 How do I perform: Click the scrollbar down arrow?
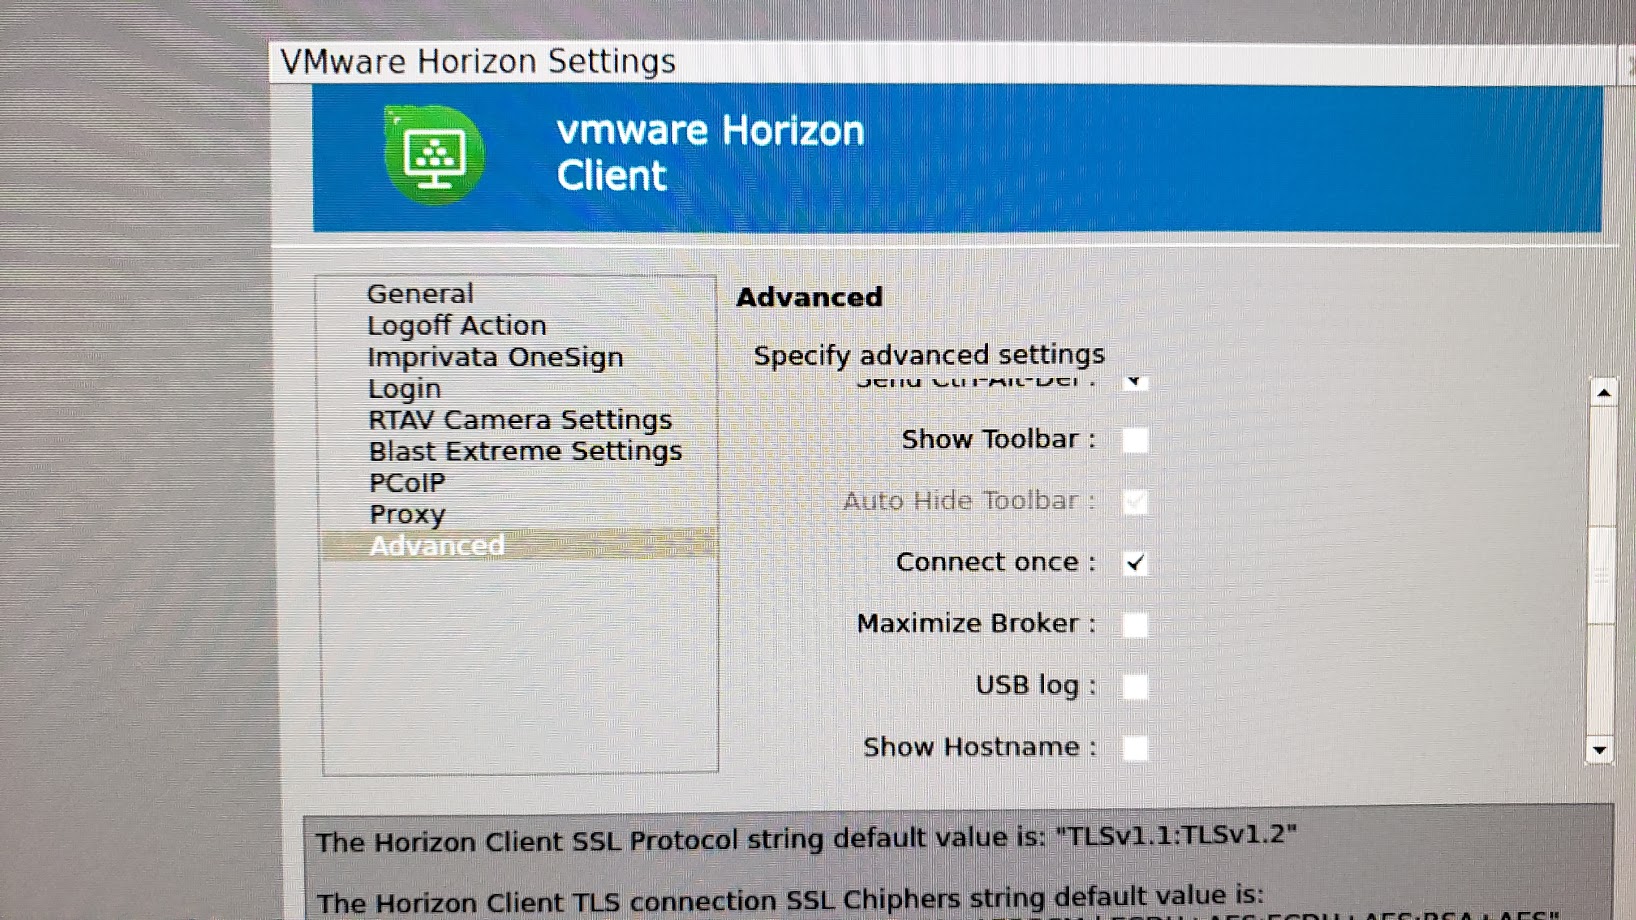tap(1600, 749)
